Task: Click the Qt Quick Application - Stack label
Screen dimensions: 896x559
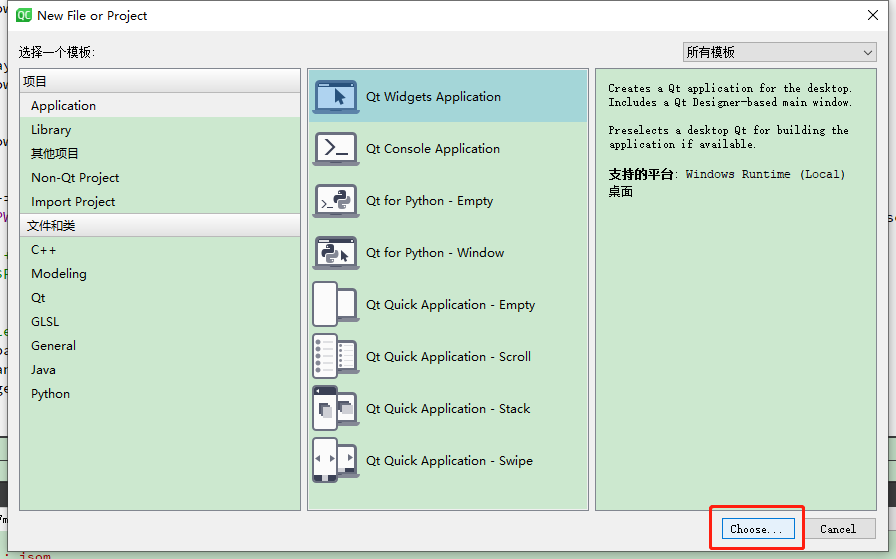Action: (448, 409)
